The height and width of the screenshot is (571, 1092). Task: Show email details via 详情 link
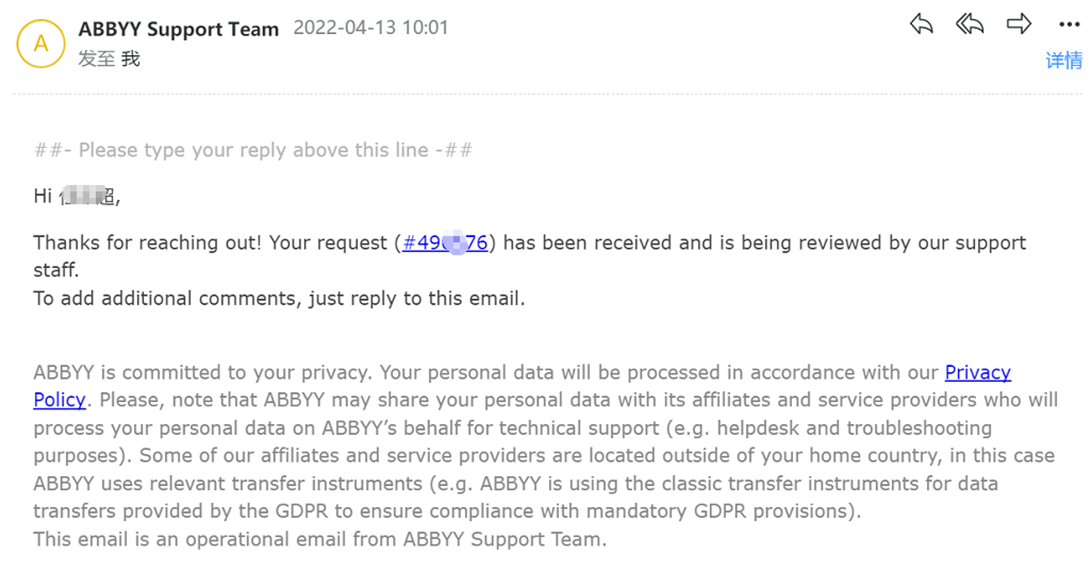point(1063,61)
